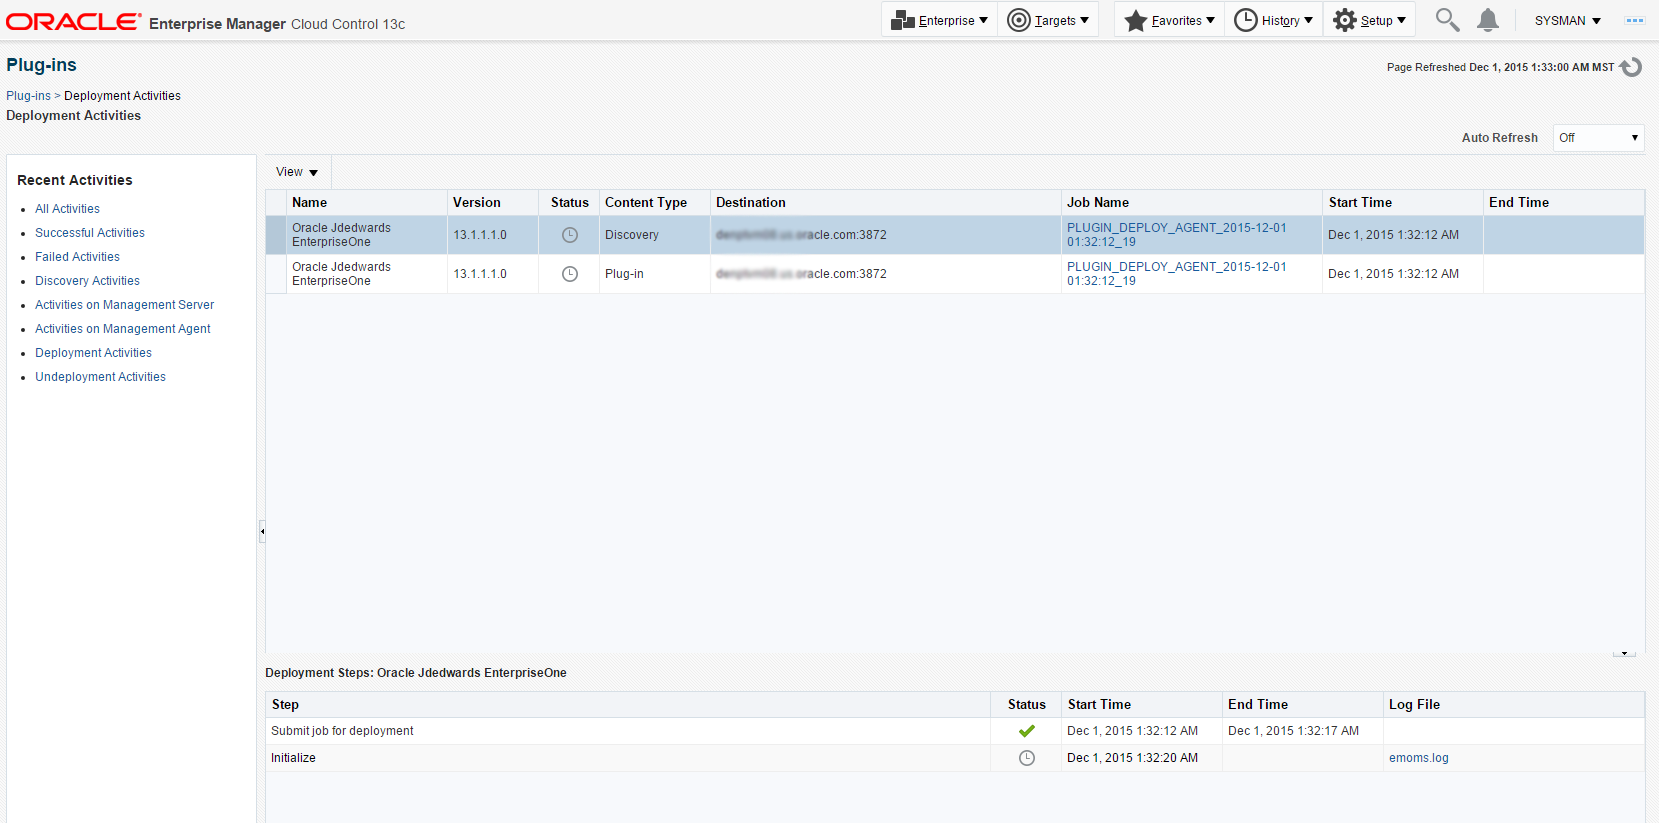The height and width of the screenshot is (823, 1659).
Task: Select the Plug-in row selector cell
Action: [x=275, y=274]
